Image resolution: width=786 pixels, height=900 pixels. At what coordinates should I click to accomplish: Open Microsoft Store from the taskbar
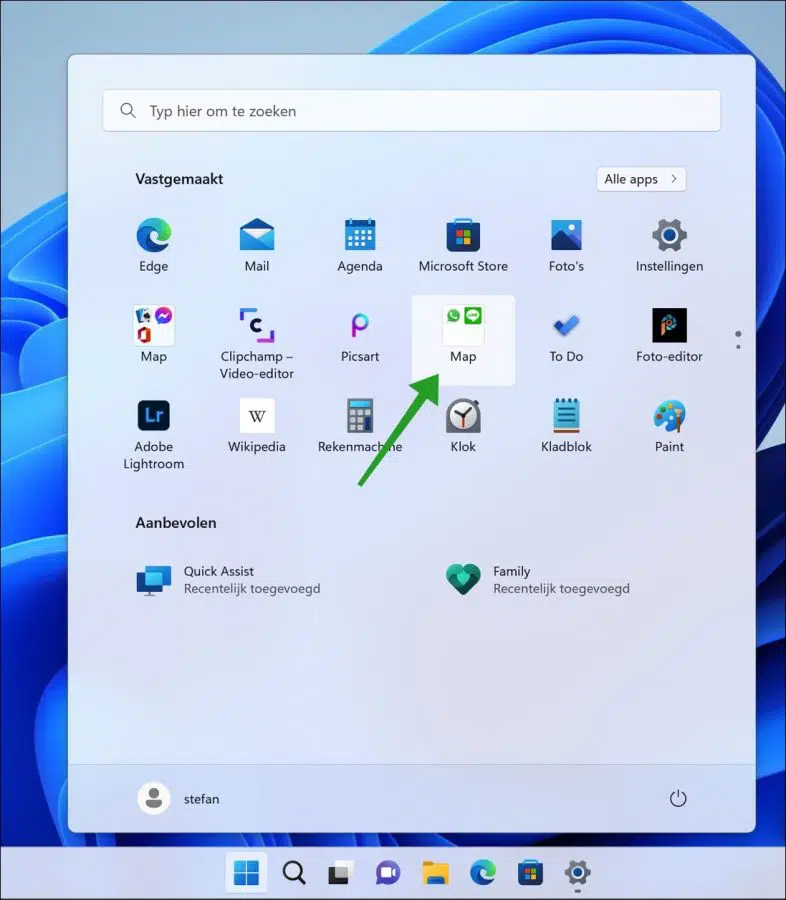tap(530, 873)
